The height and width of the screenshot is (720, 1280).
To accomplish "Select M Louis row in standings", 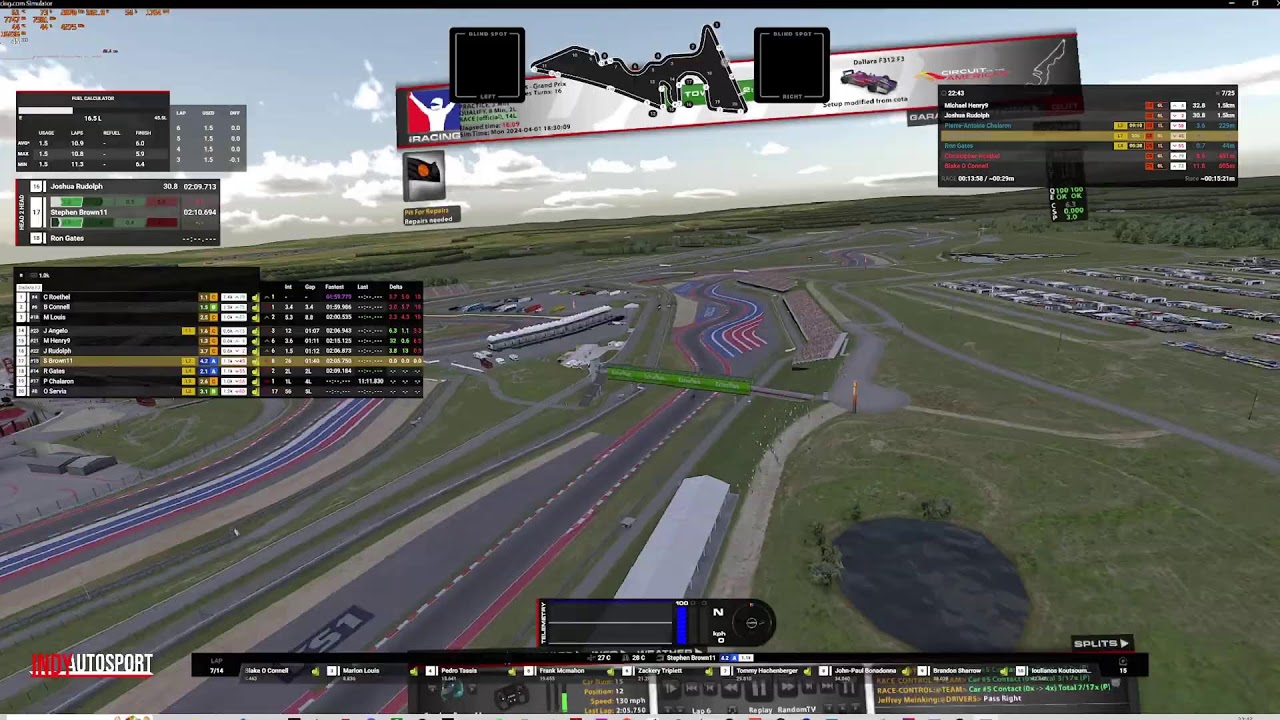I will coord(218,318).
